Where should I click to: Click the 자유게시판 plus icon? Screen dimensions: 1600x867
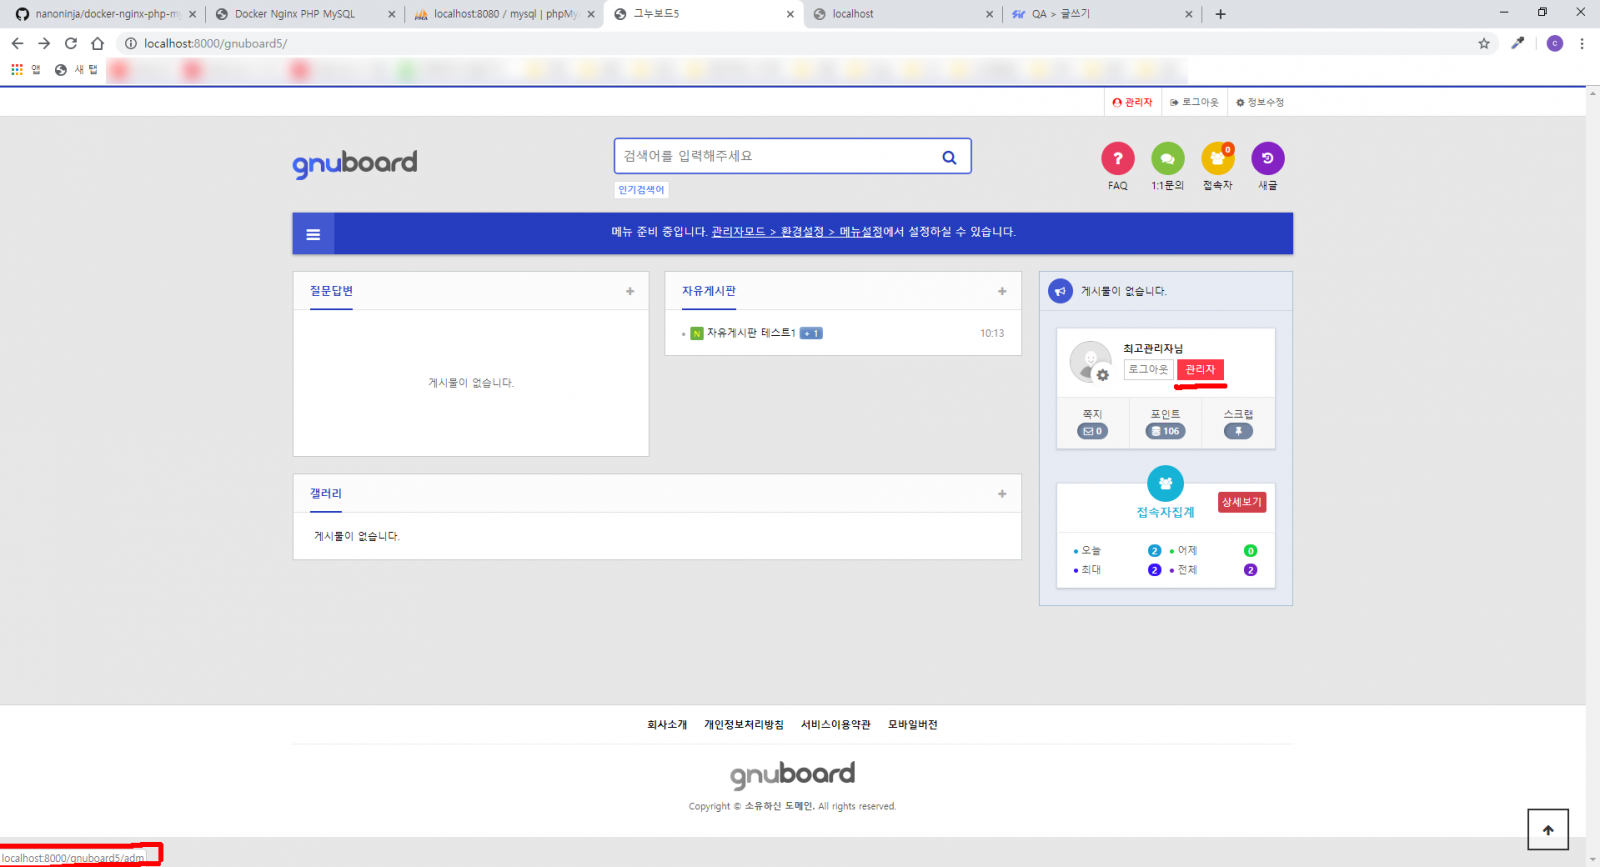coord(1002,291)
